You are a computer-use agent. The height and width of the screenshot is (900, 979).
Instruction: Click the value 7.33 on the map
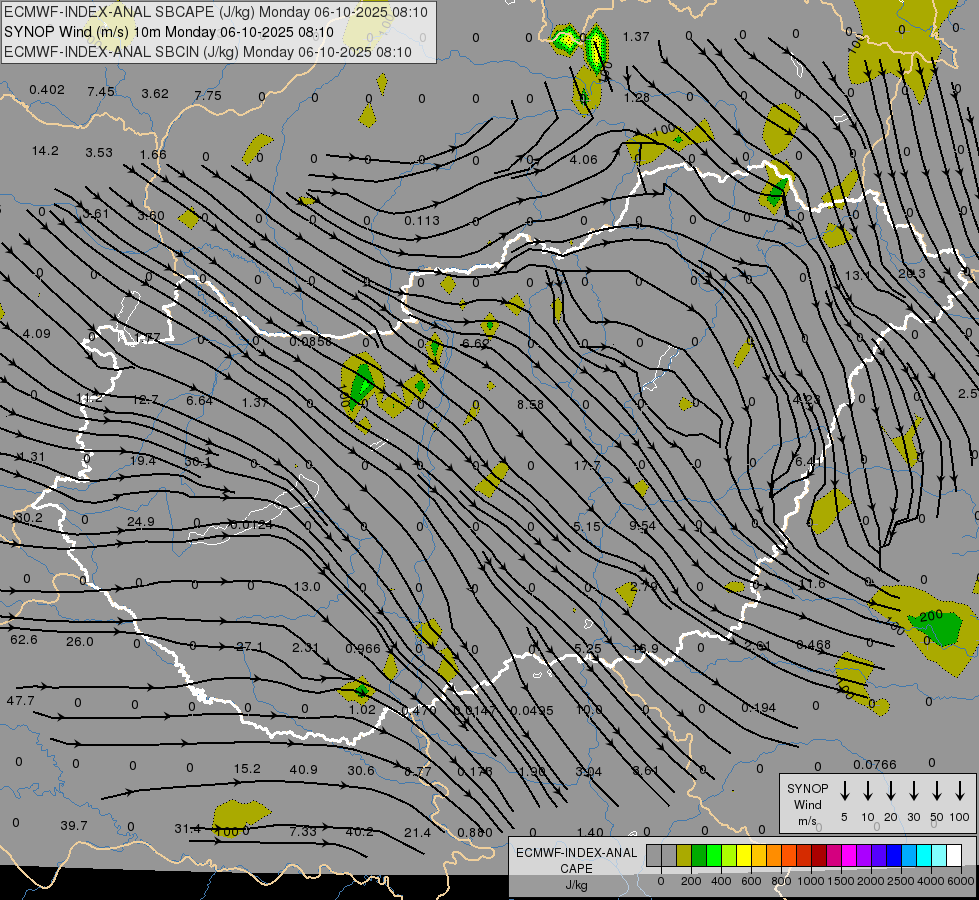tap(303, 831)
